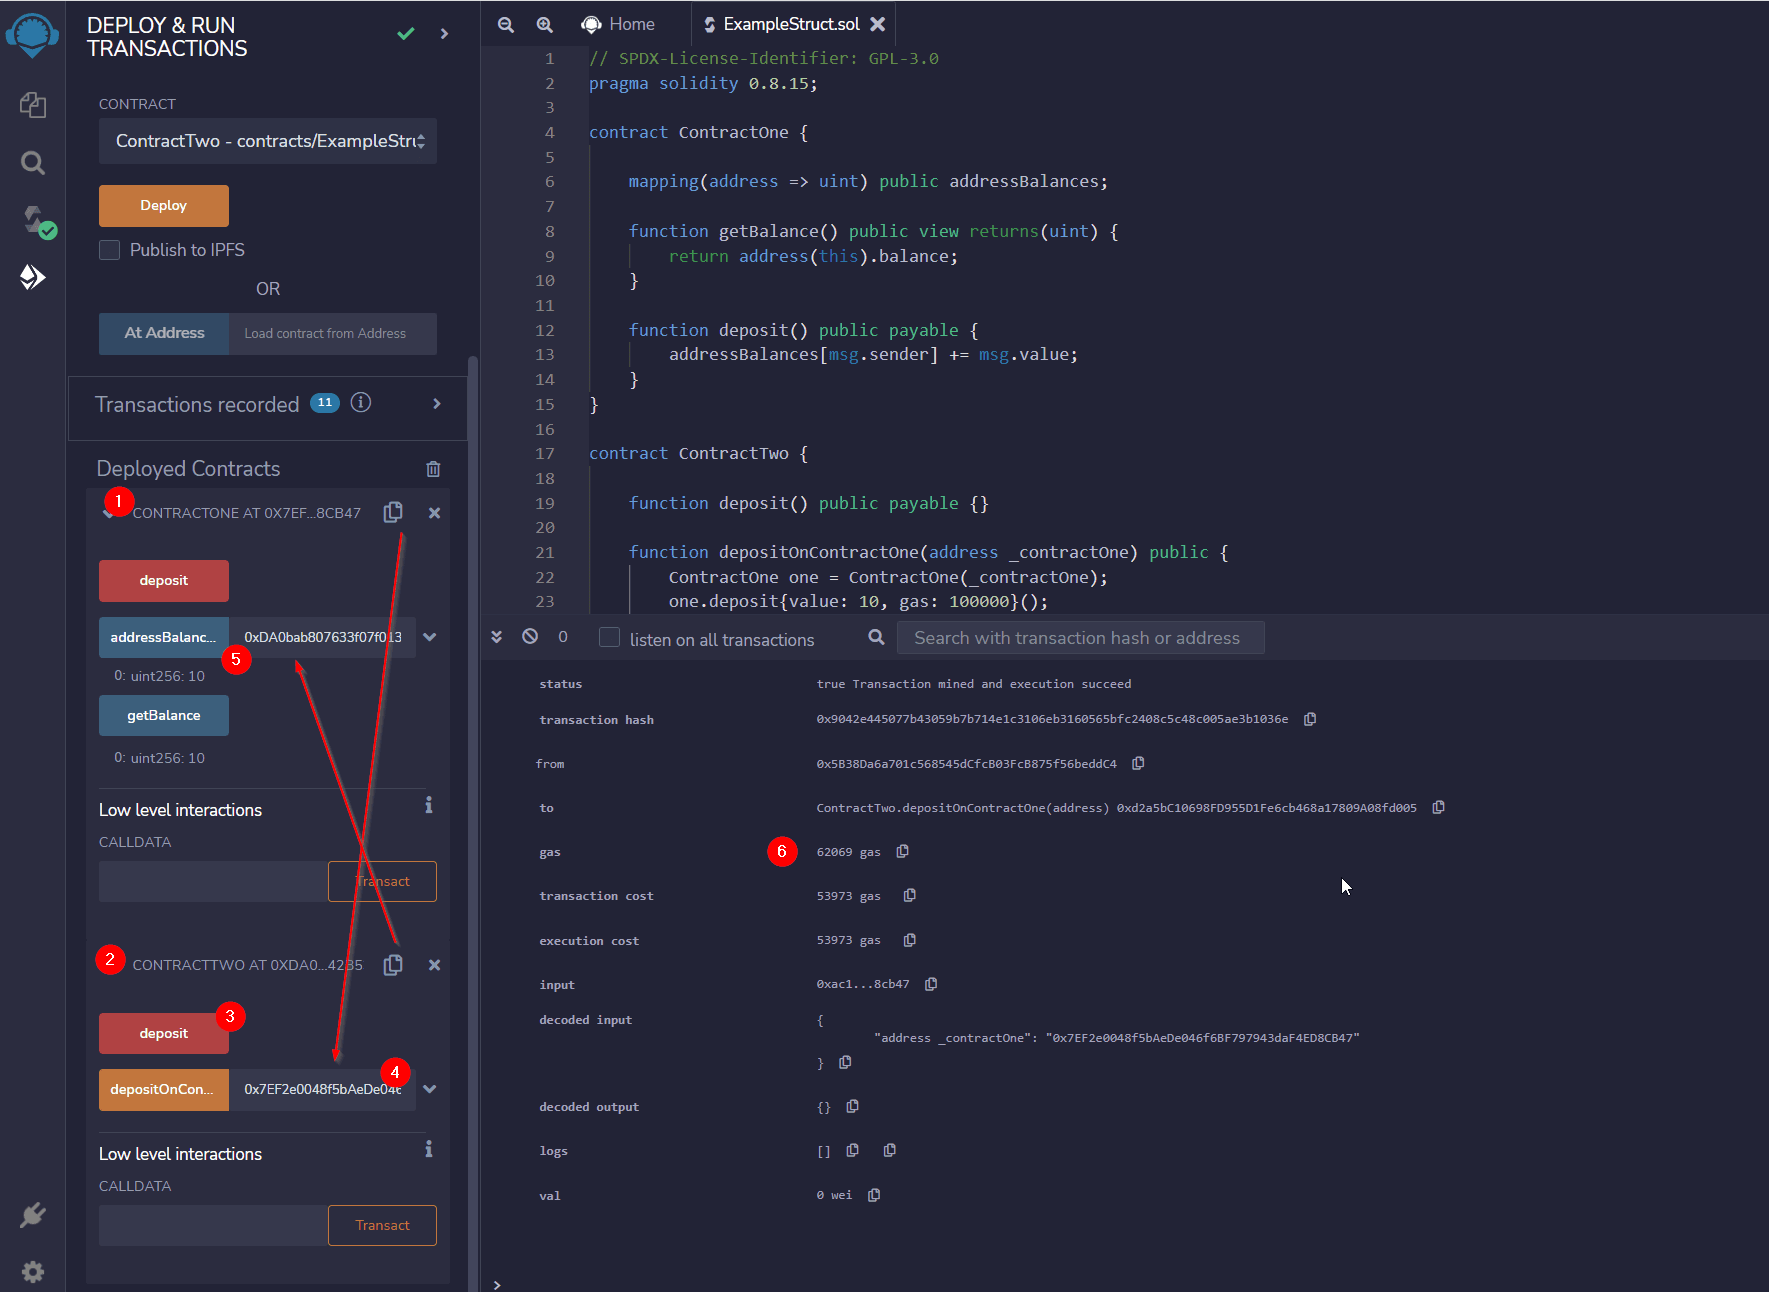The width and height of the screenshot is (1769, 1292).
Task: Expand addressBalances function parameters
Action: (x=429, y=637)
